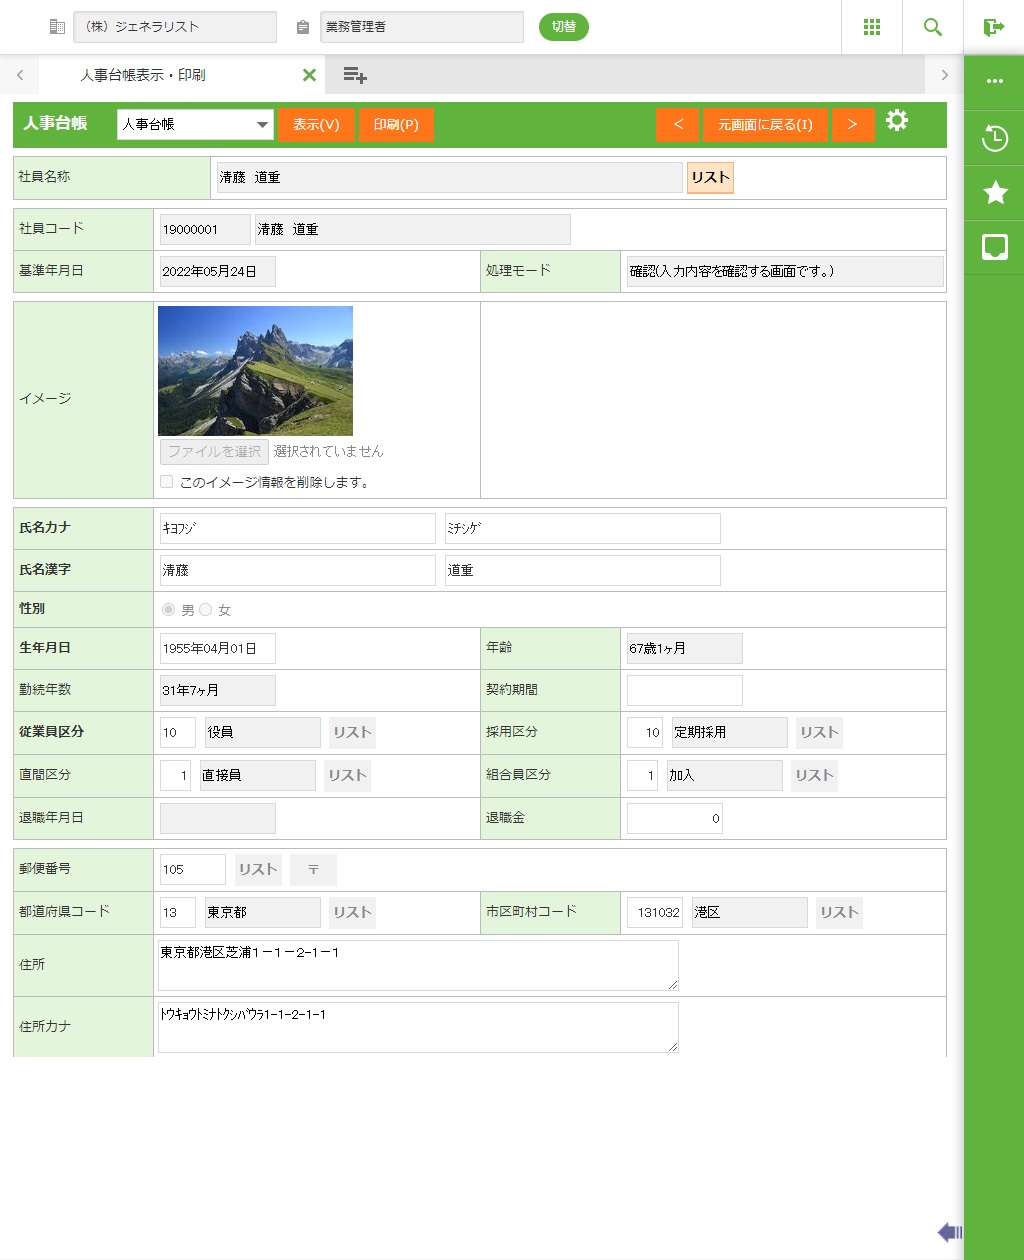1024x1260 pixels.
Task: Select the 女 radio button
Action: (206, 610)
